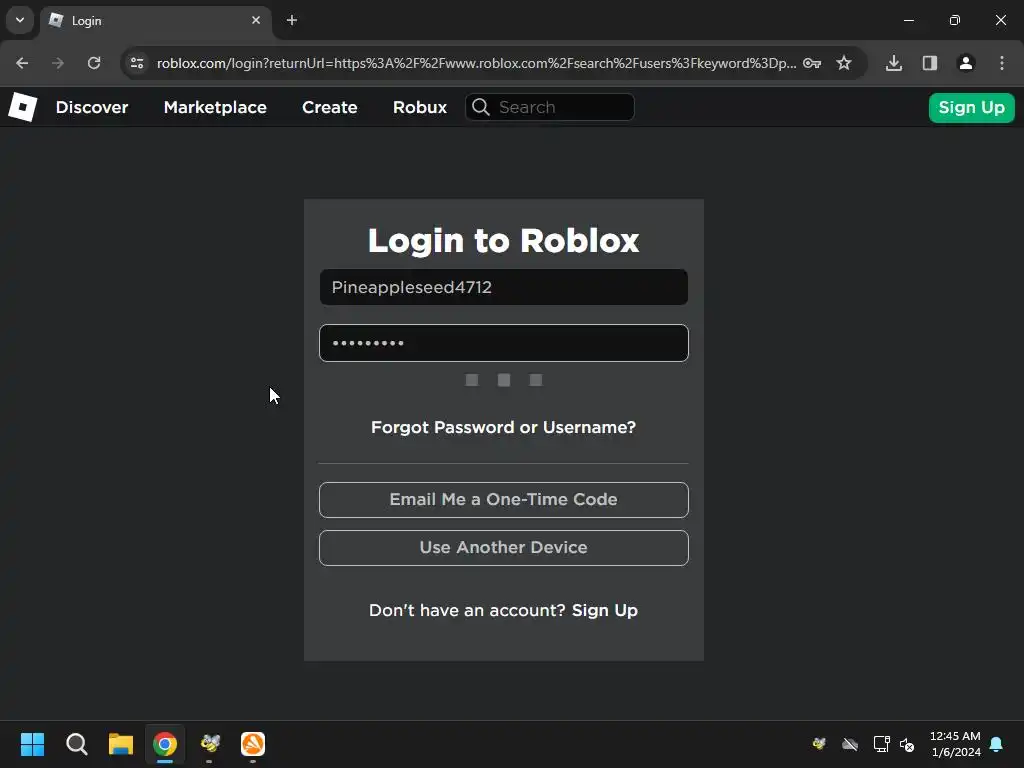Open the clock showing 12:45 AM
This screenshot has height=768, width=1024.
click(x=955, y=744)
